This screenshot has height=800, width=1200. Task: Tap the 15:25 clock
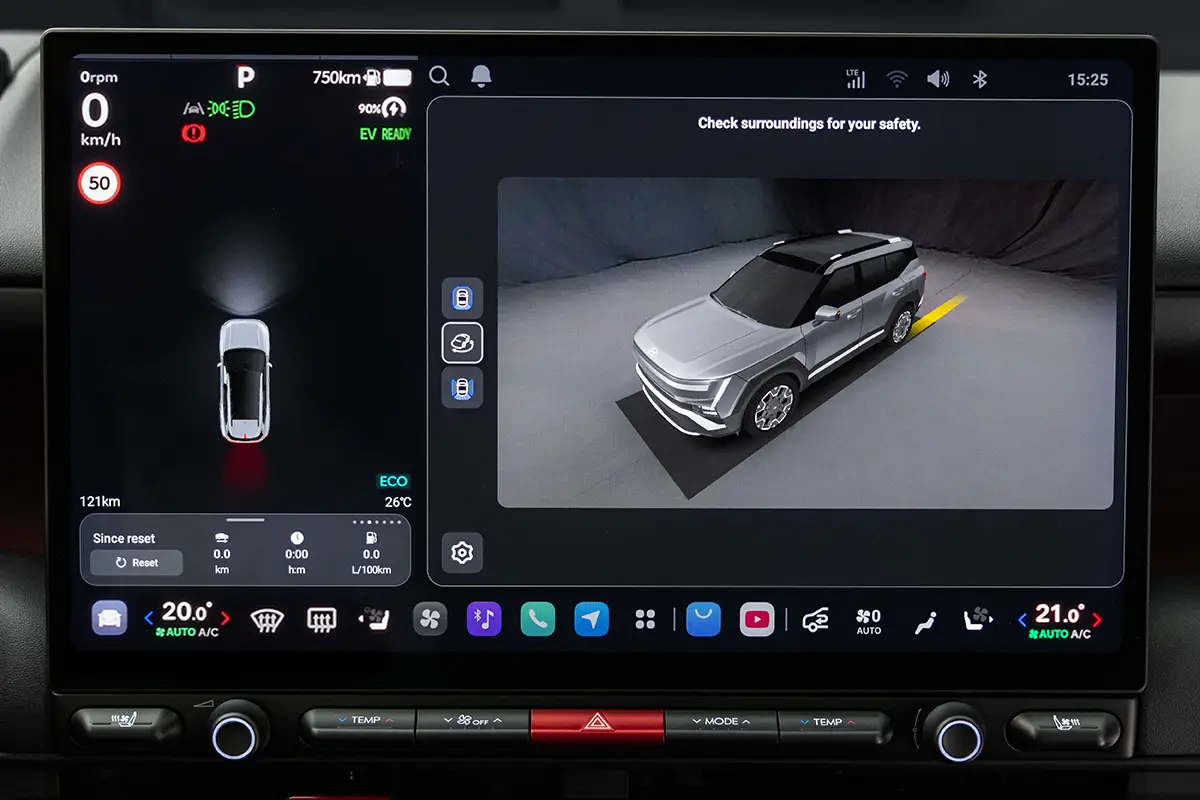click(1087, 79)
